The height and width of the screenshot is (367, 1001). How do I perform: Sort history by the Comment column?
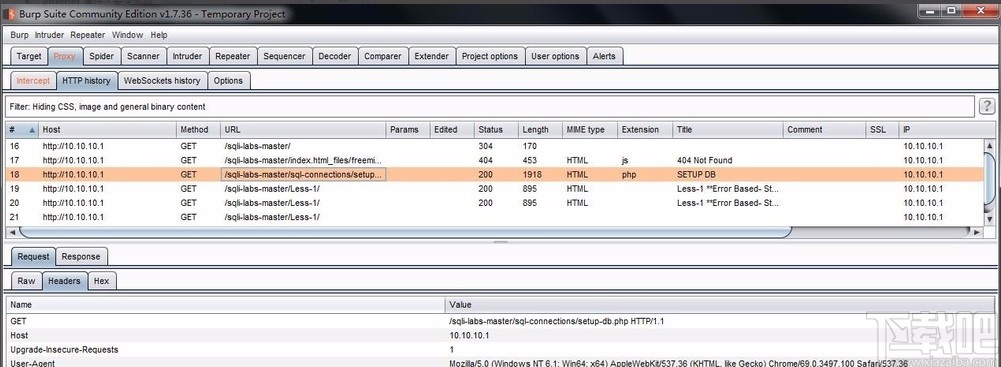tap(825, 130)
